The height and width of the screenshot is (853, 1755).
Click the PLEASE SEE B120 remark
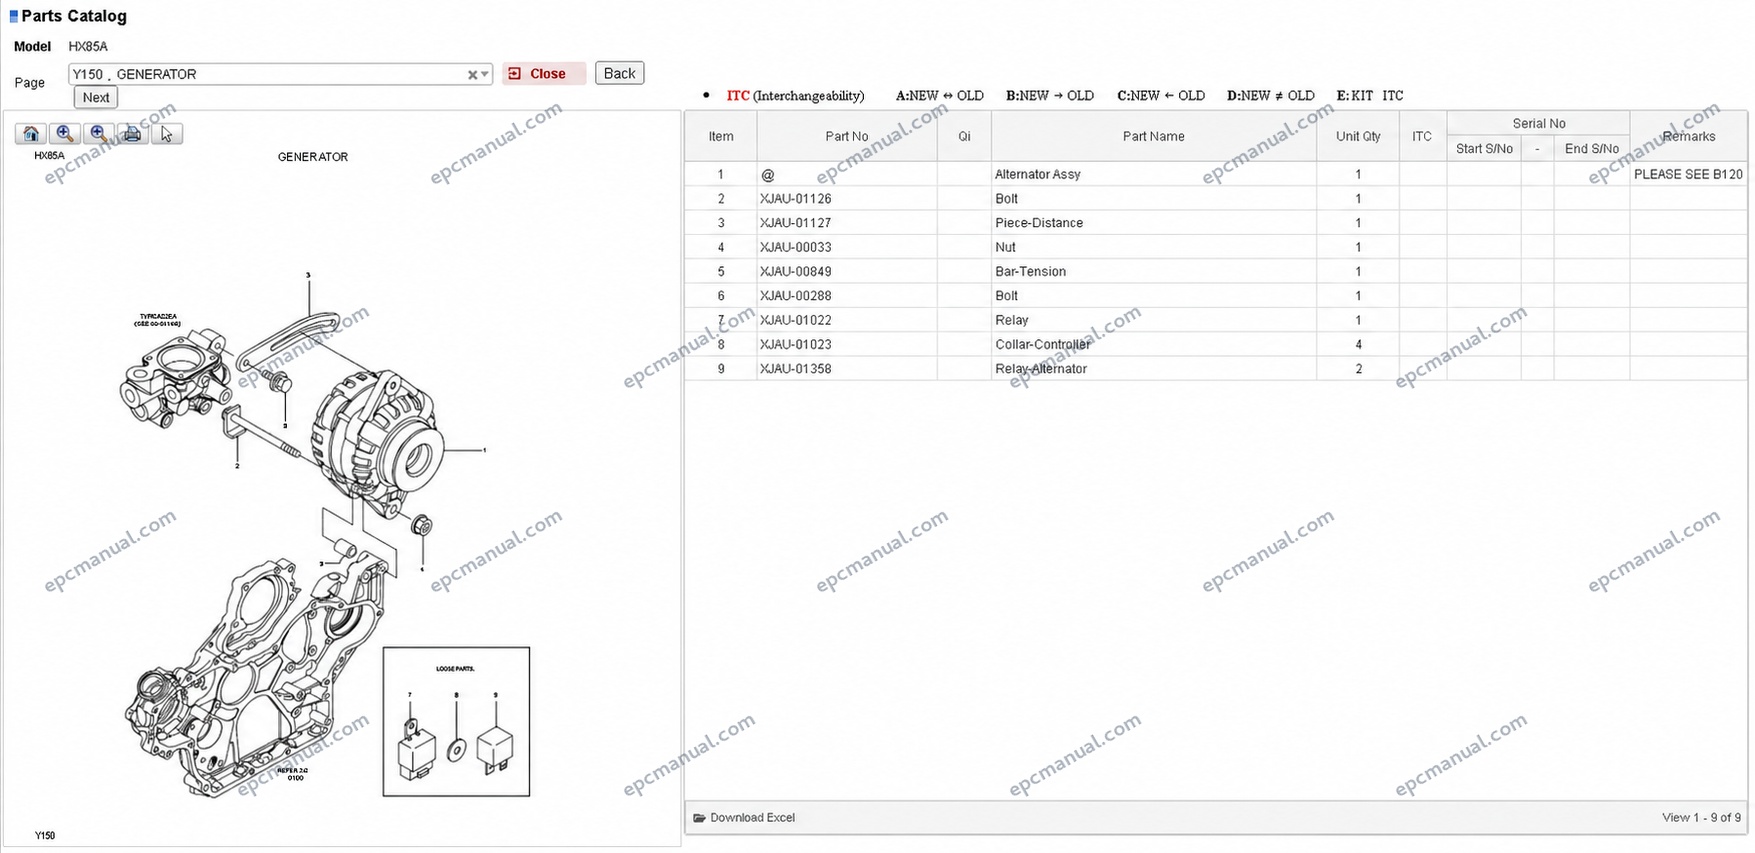tap(1688, 174)
